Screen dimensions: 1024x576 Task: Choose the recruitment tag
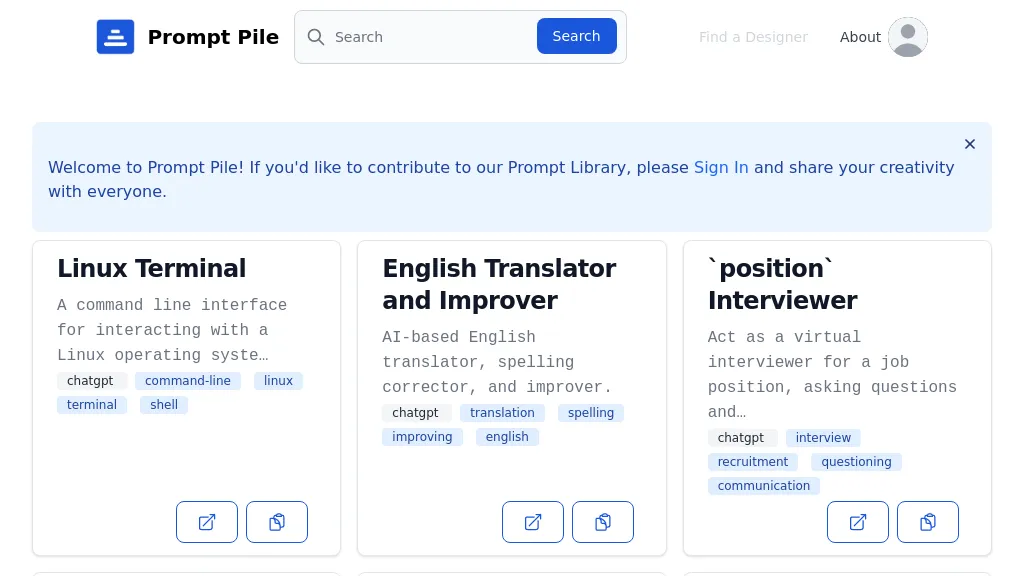[x=753, y=462]
